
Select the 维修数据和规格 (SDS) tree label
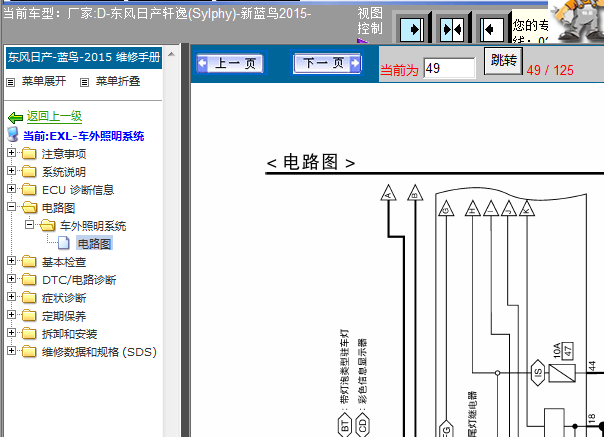tap(99, 352)
